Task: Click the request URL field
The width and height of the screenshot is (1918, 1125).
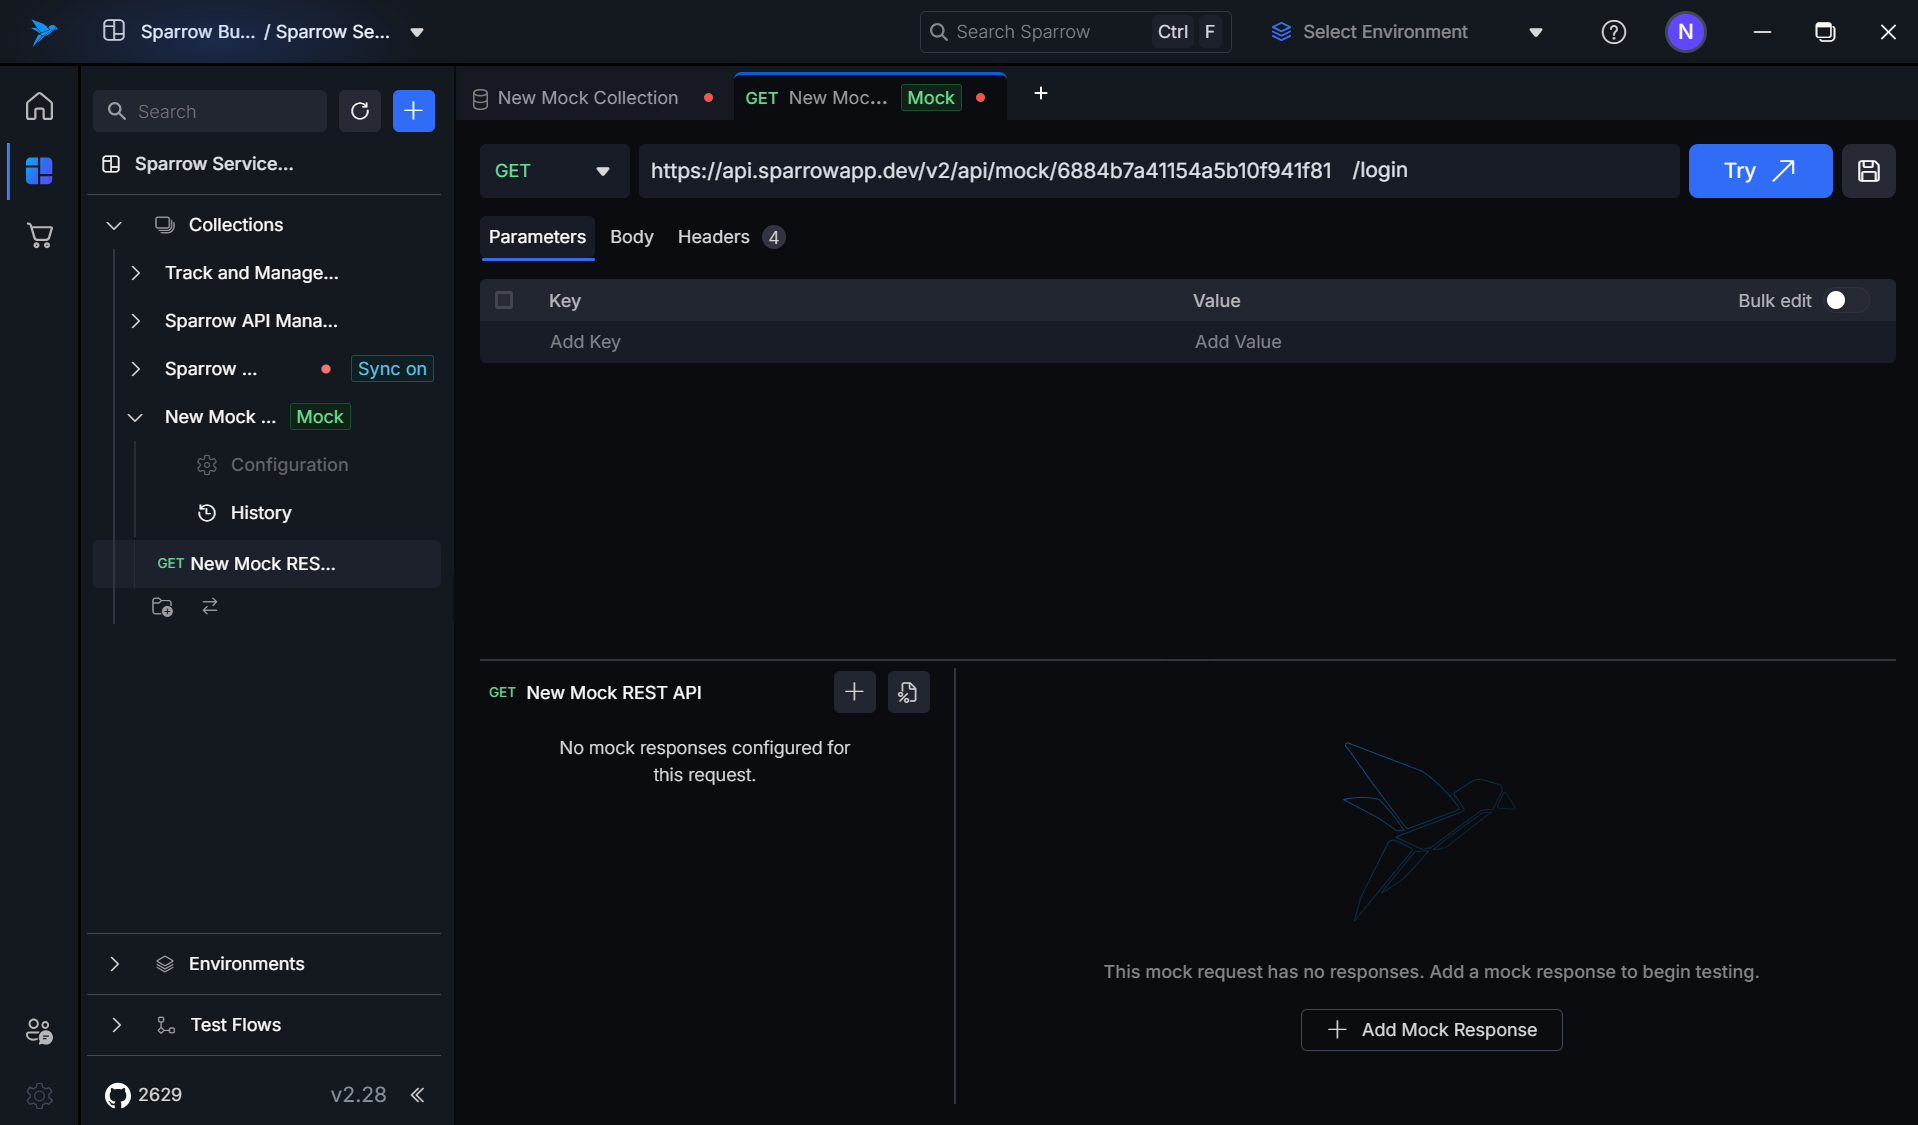Action: point(1159,171)
